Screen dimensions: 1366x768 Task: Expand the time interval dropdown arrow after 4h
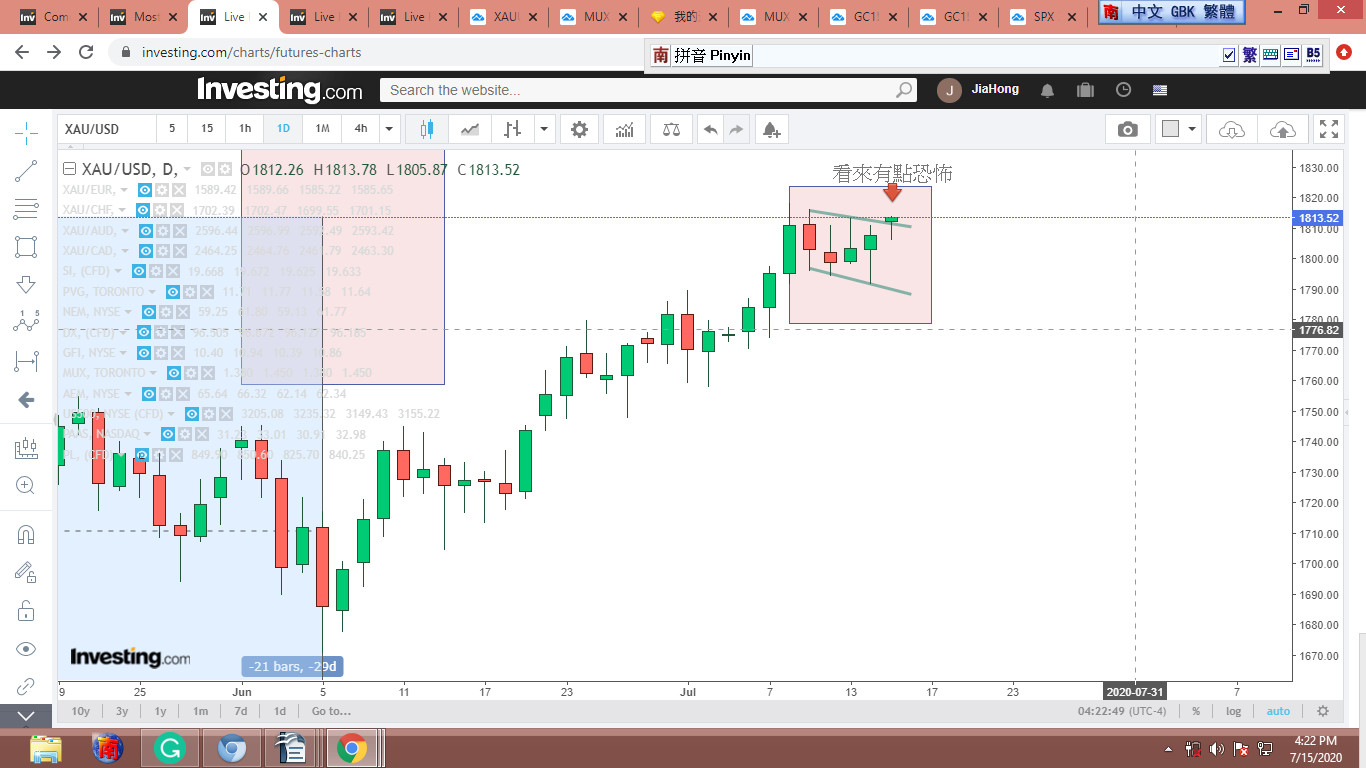point(390,129)
